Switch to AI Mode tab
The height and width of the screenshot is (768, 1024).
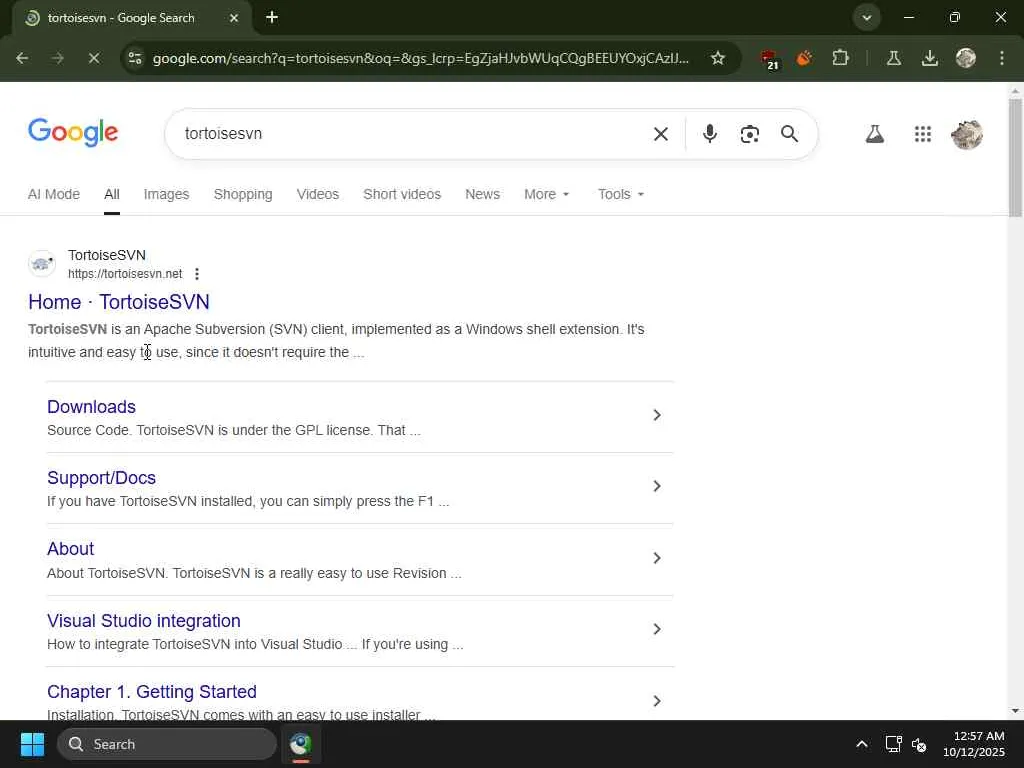54,195
